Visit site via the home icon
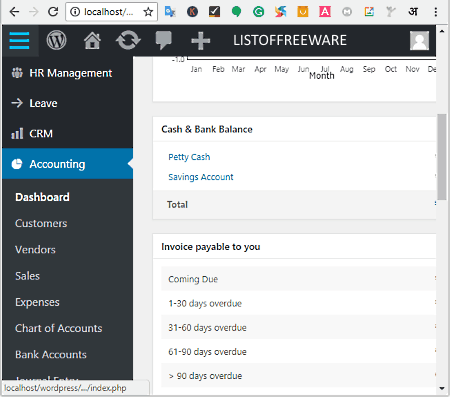This screenshot has height=397, width=450. click(92, 41)
